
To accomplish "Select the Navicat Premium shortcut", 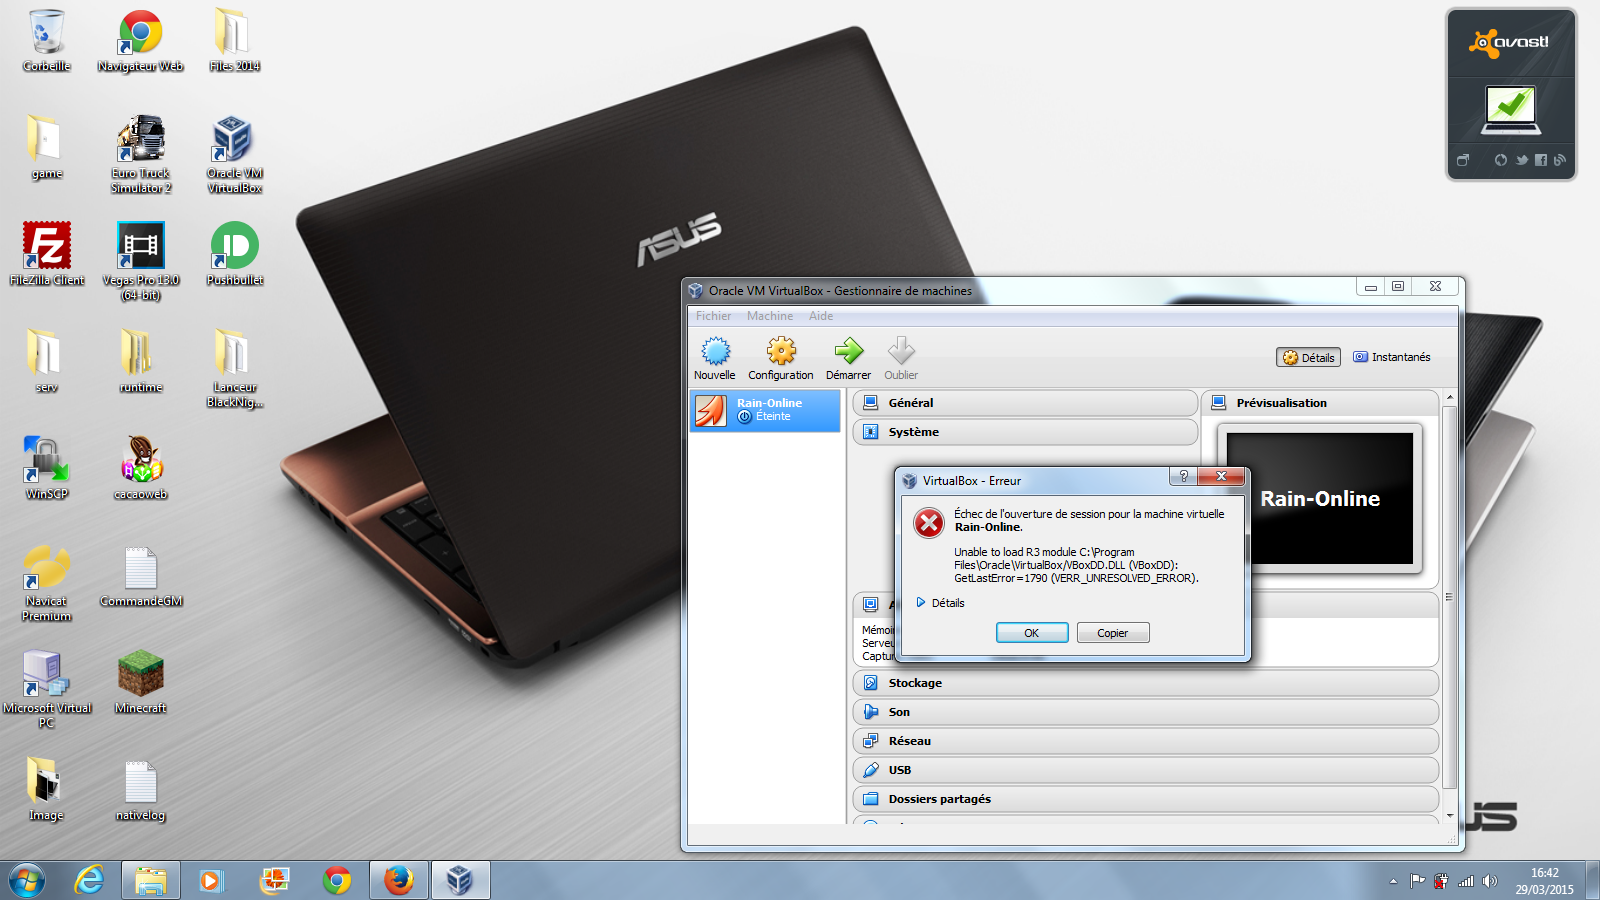I will coord(47,583).
